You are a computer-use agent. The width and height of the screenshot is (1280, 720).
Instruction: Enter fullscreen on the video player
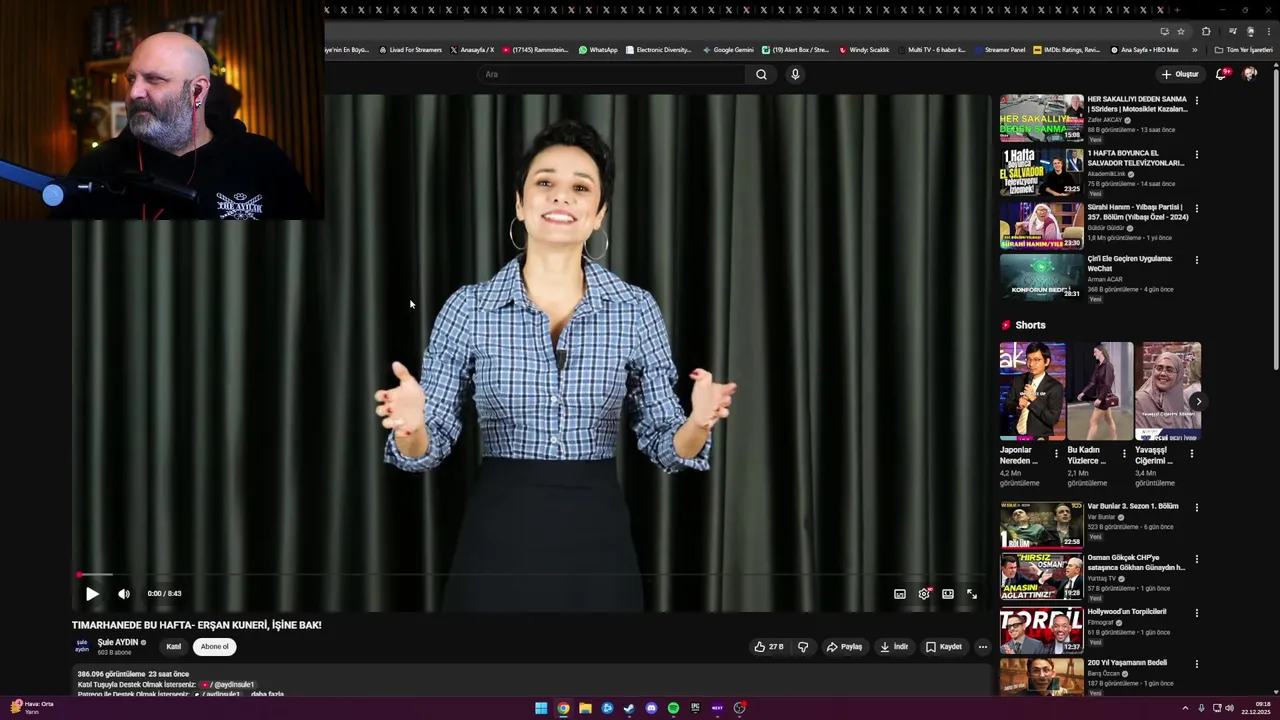click(972, 594)
